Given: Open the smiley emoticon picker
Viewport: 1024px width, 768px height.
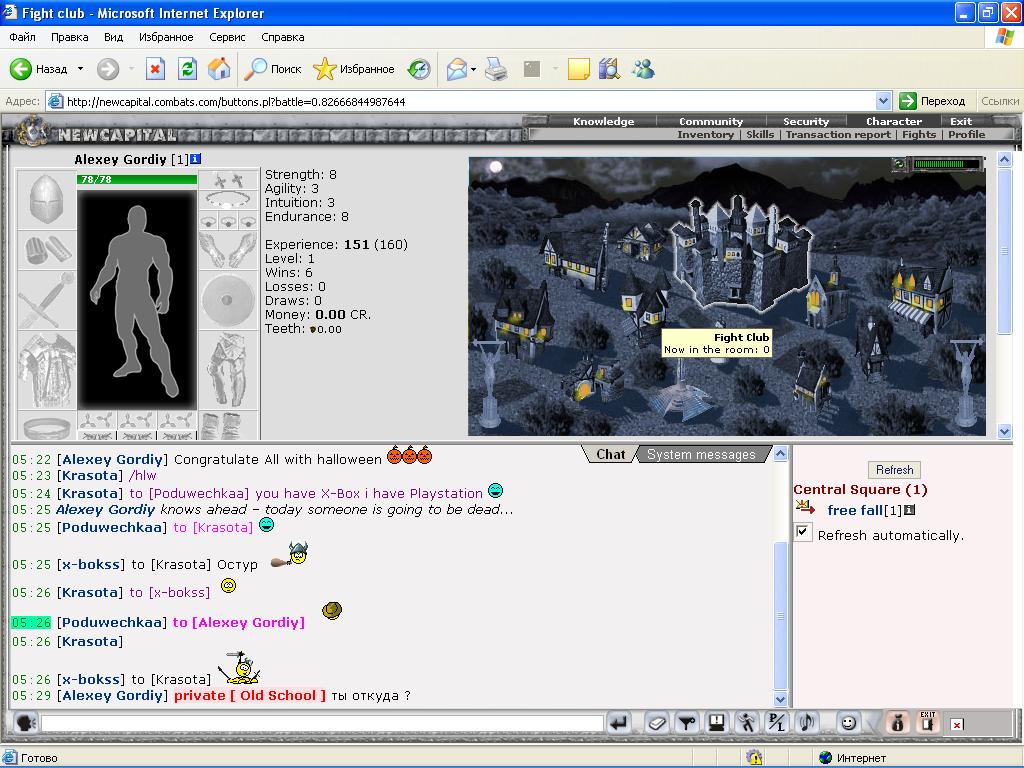Looking at the screenshot, I should [848, 723].
